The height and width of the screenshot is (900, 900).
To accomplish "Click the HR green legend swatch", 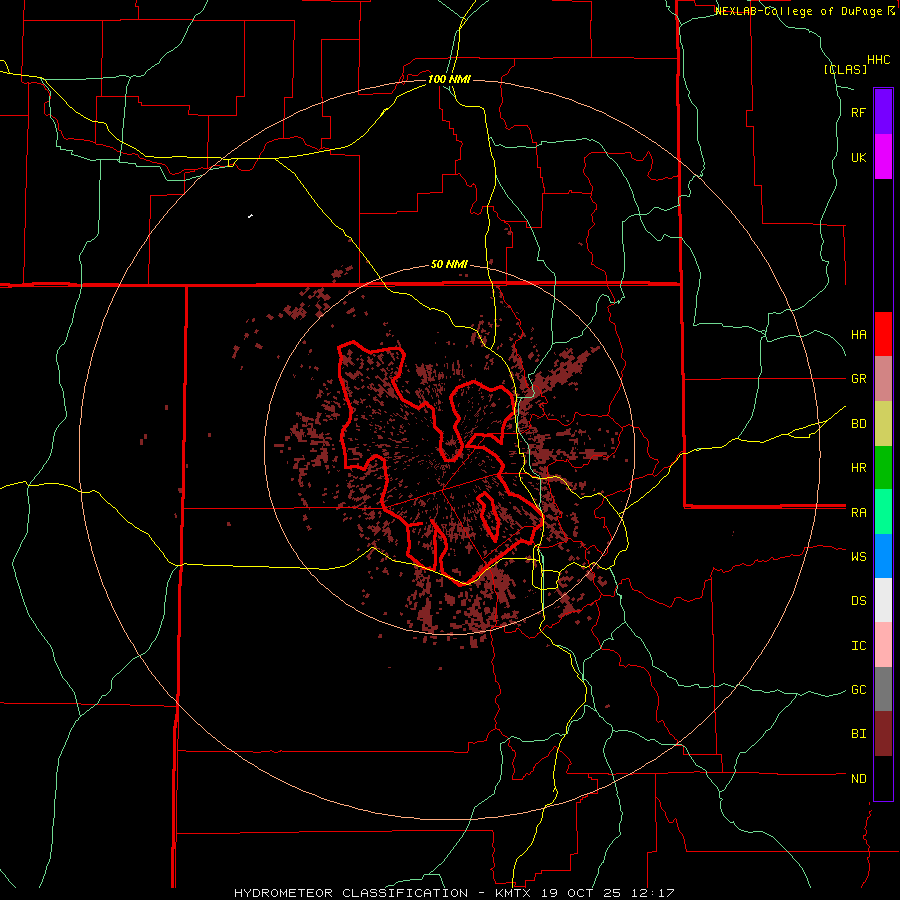I will click(883, 467).
